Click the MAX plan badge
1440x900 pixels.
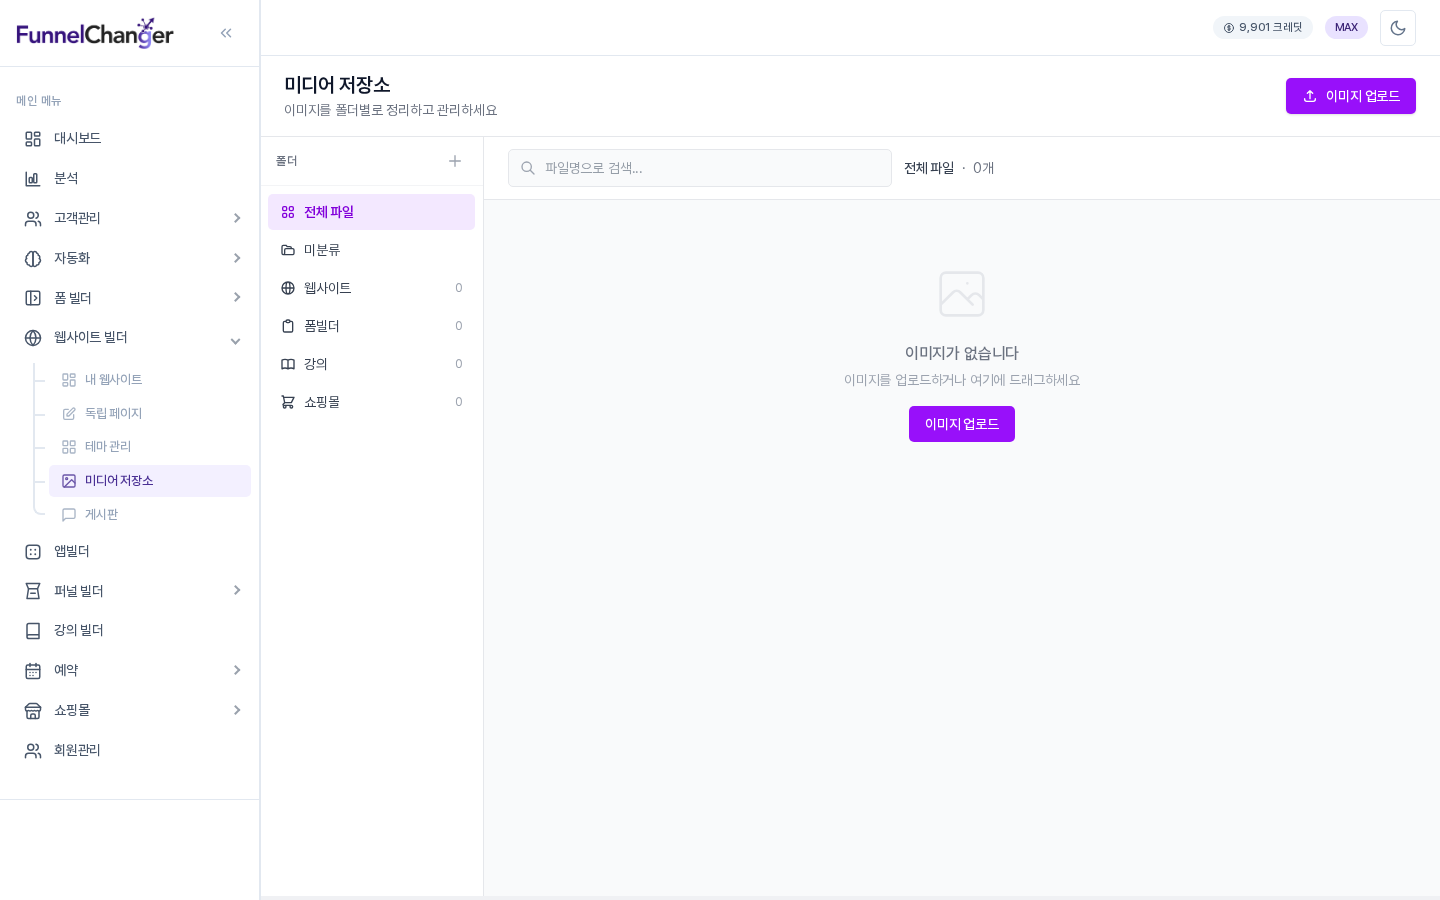pyautogui.click(x=1346, y=28)
